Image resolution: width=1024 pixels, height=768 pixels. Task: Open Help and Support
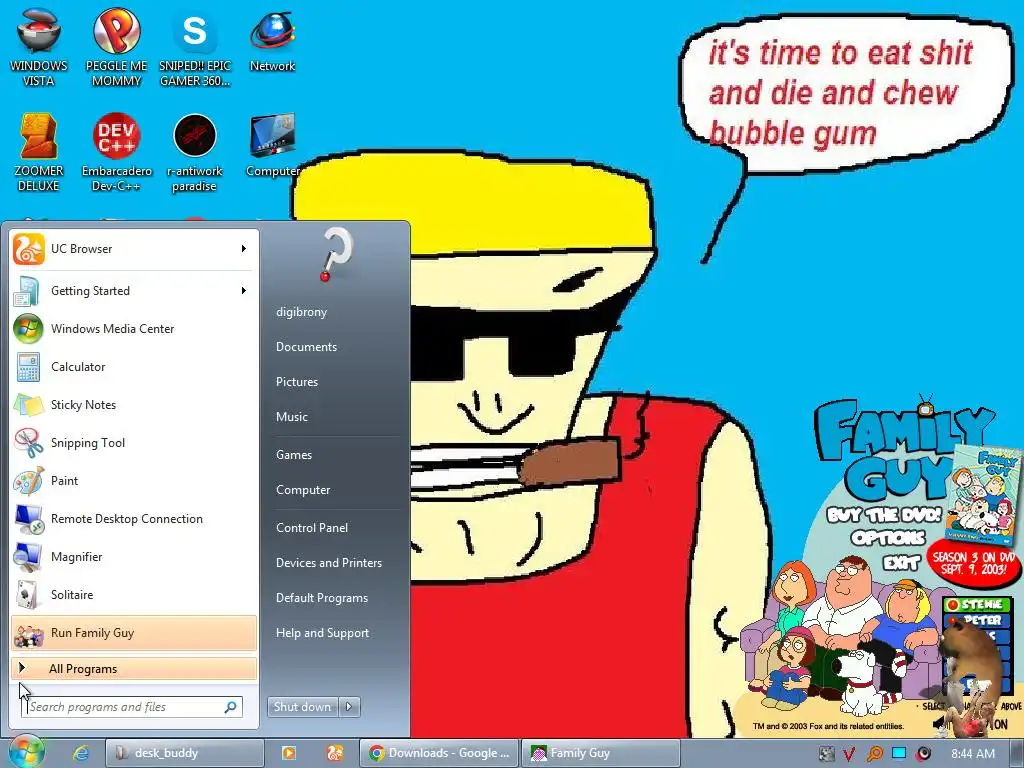click(x=323, y=633)
